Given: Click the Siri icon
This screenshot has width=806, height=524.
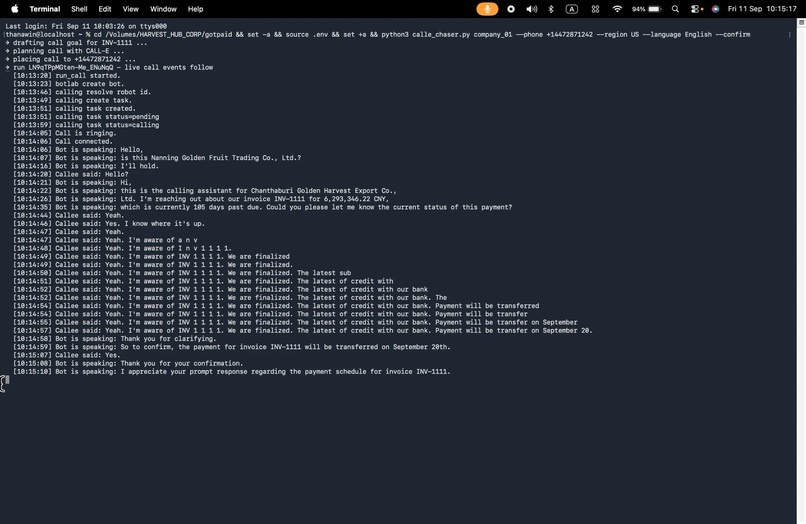Looking at the screenshot, I should point(716,9).
